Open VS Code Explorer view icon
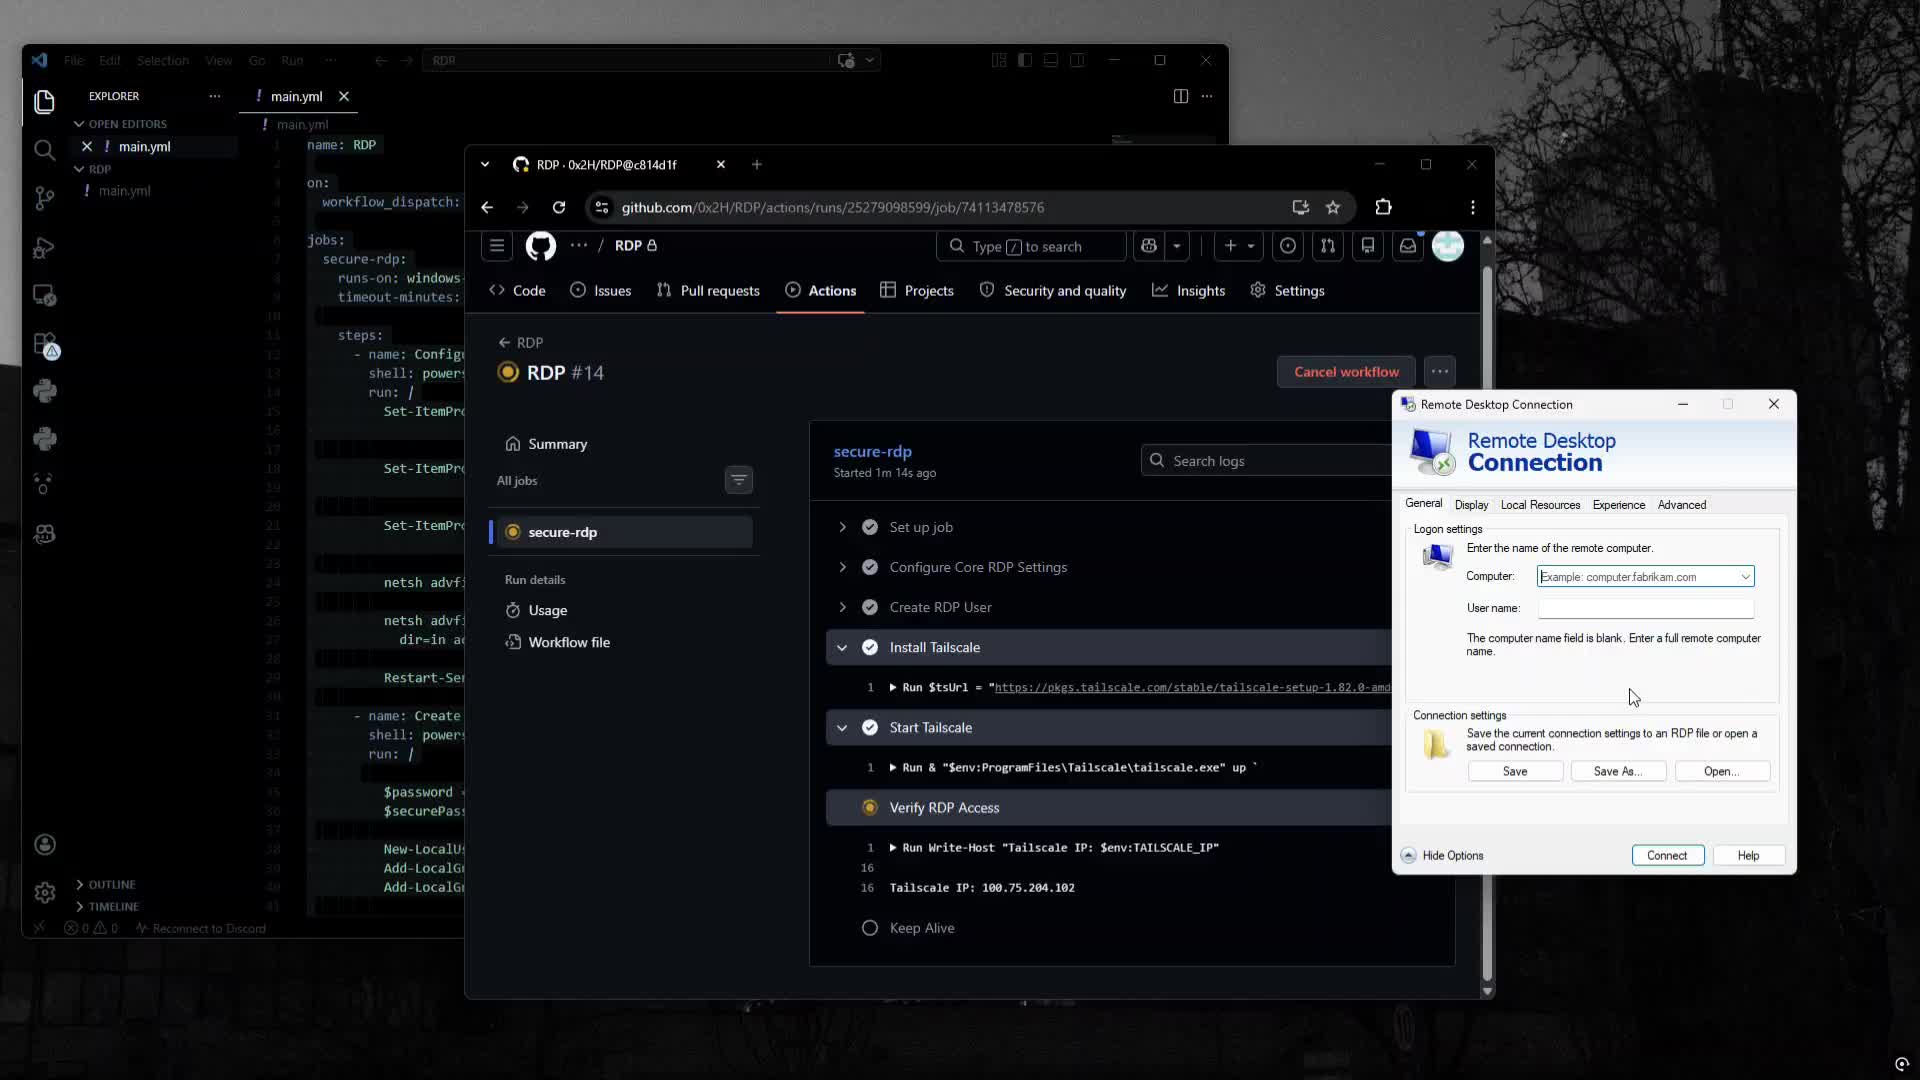Screen dimensions: 1920x1080 44,101
